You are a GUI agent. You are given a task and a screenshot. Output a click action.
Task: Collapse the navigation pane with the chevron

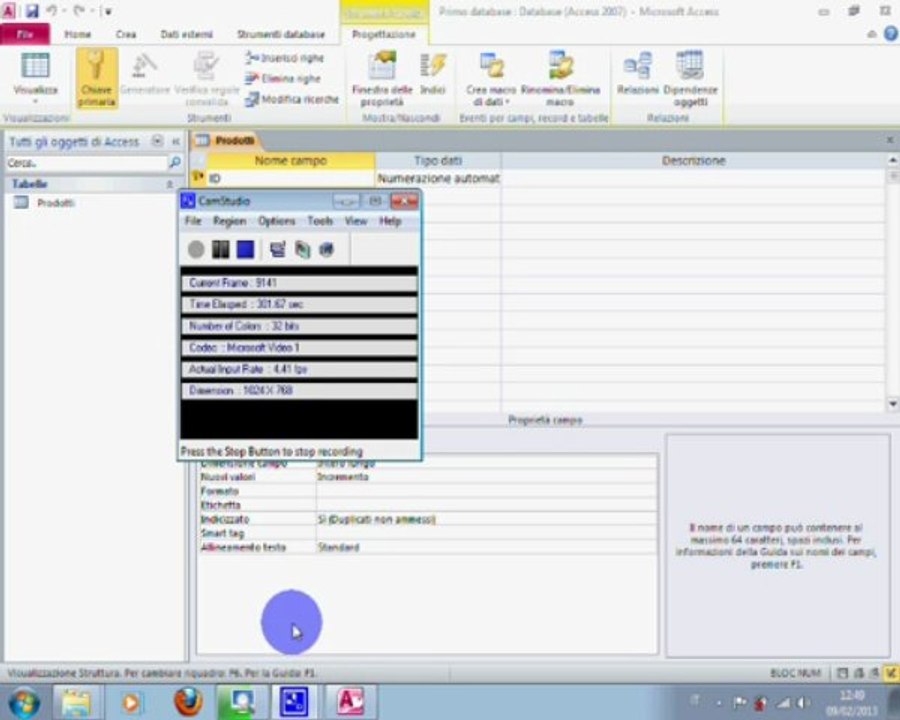pyautogui.click(x=176, y=141)
